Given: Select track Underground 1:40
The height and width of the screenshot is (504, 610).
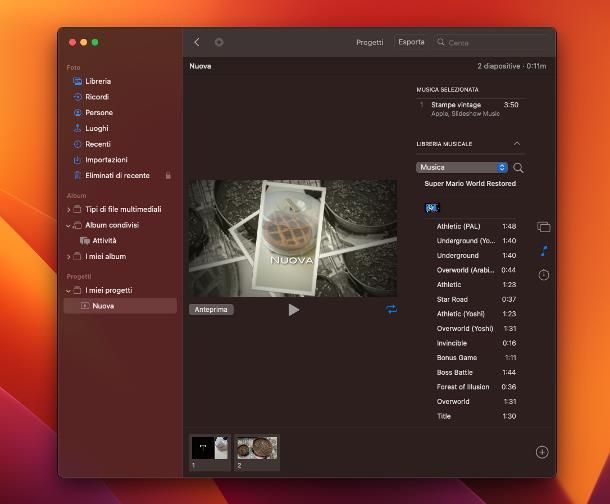Looking at the screenshot, I should click(476, 256).
